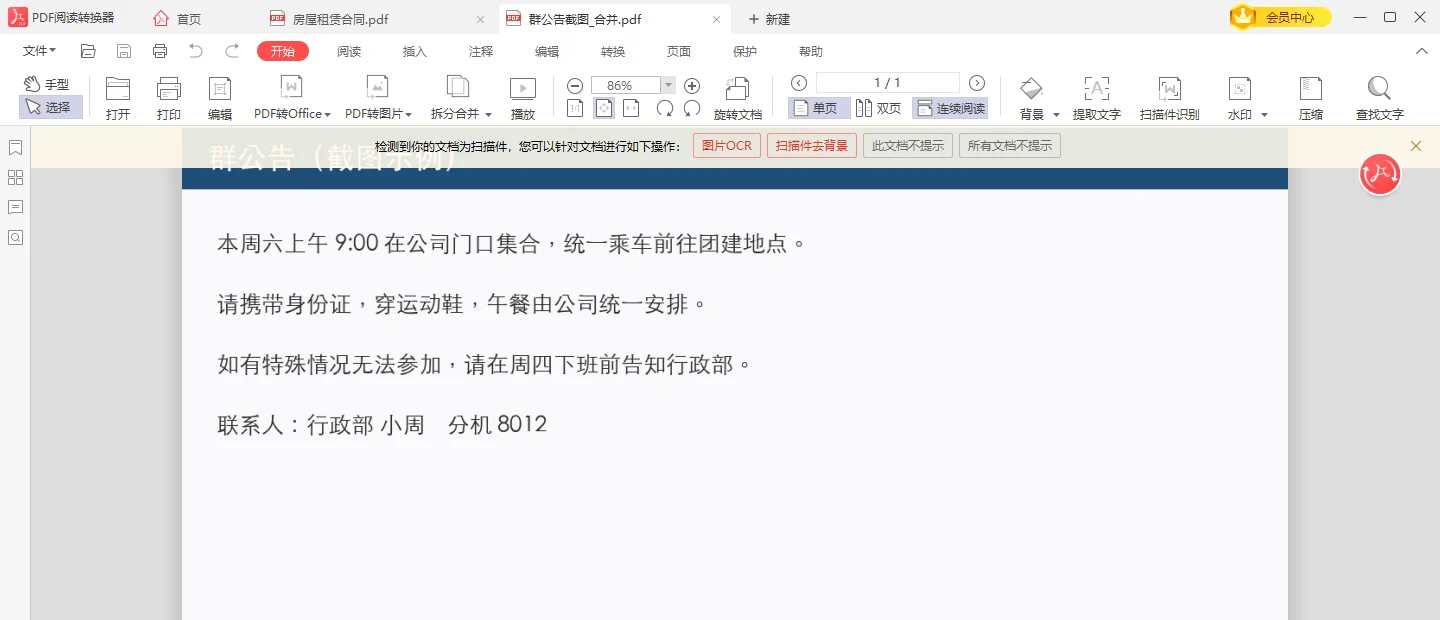Open the 86% zoom level dropdown arrow
Screen dimensions: 1440x620
click(x=668, y=85)
